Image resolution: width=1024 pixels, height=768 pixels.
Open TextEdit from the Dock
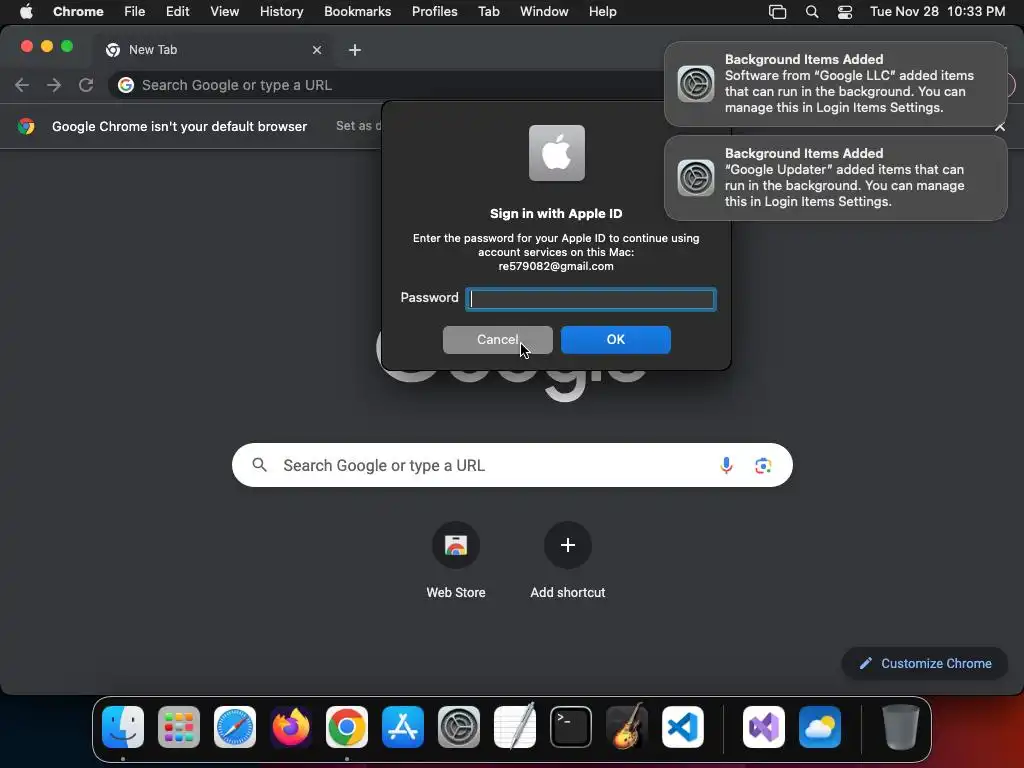[x=515, y=726]
